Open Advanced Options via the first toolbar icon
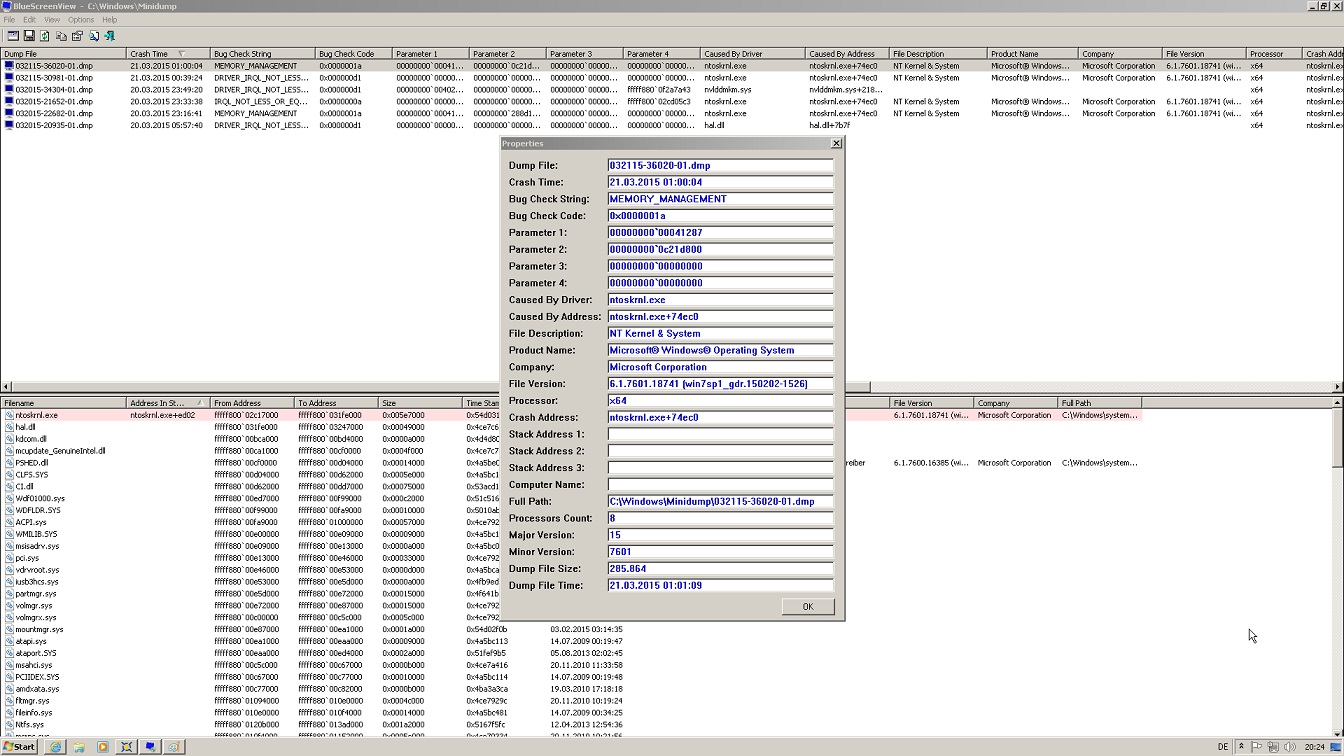1344x756 pixels. coord(13,35)
